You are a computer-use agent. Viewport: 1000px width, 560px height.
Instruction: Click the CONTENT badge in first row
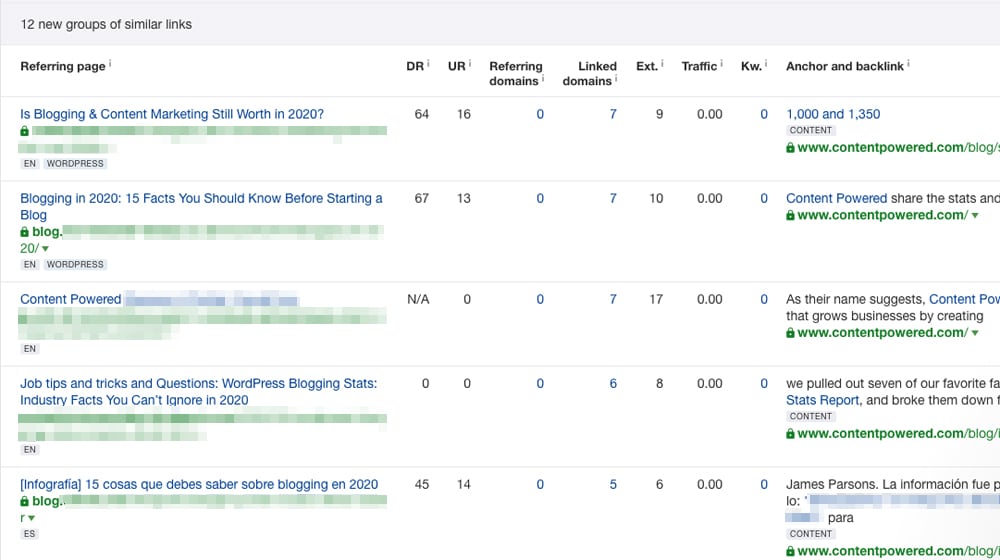point(811,130)
